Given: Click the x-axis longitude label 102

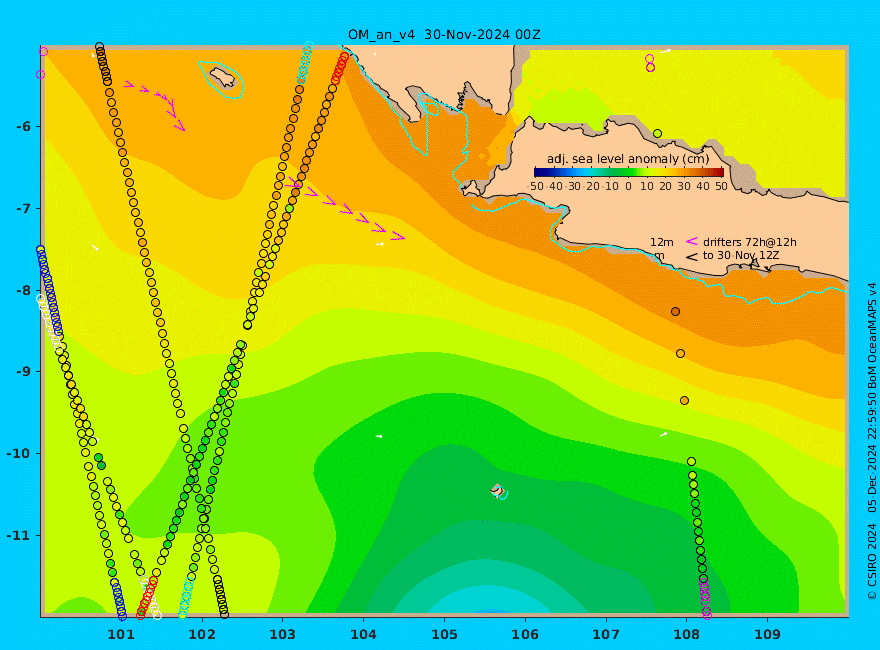Looking at the screenshot, I should click(201, 634).
